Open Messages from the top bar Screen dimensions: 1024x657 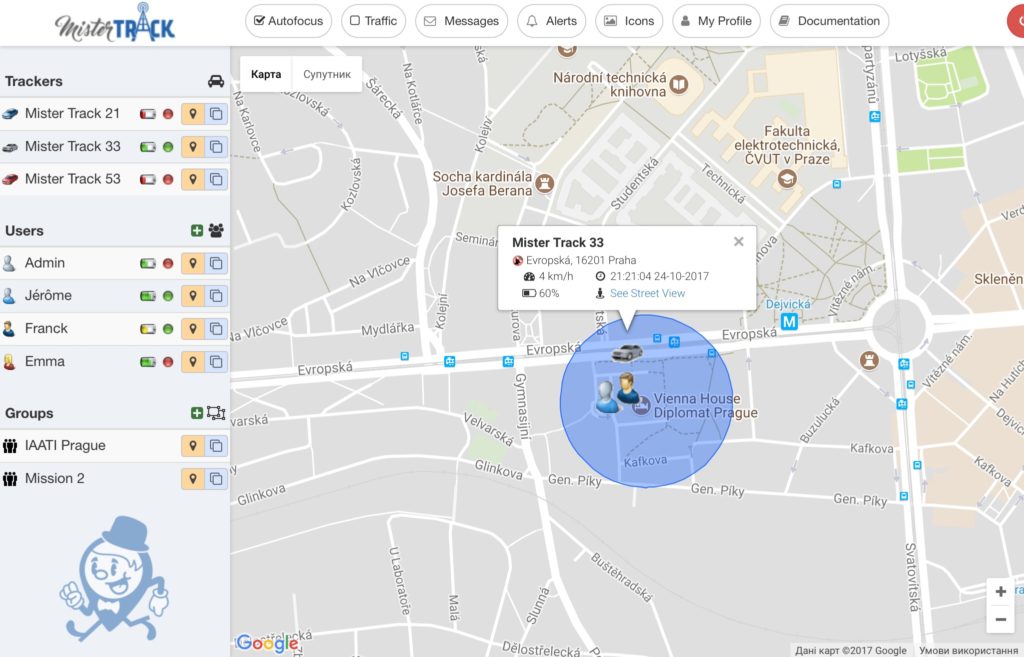click(x=462, y=21)
